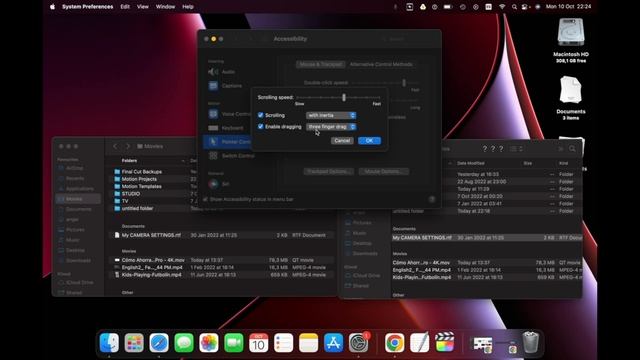Click menu bar clock Mon 10 Oct 22:24
Viewport: 640px width, 360px height.
[x=568, y=7]
